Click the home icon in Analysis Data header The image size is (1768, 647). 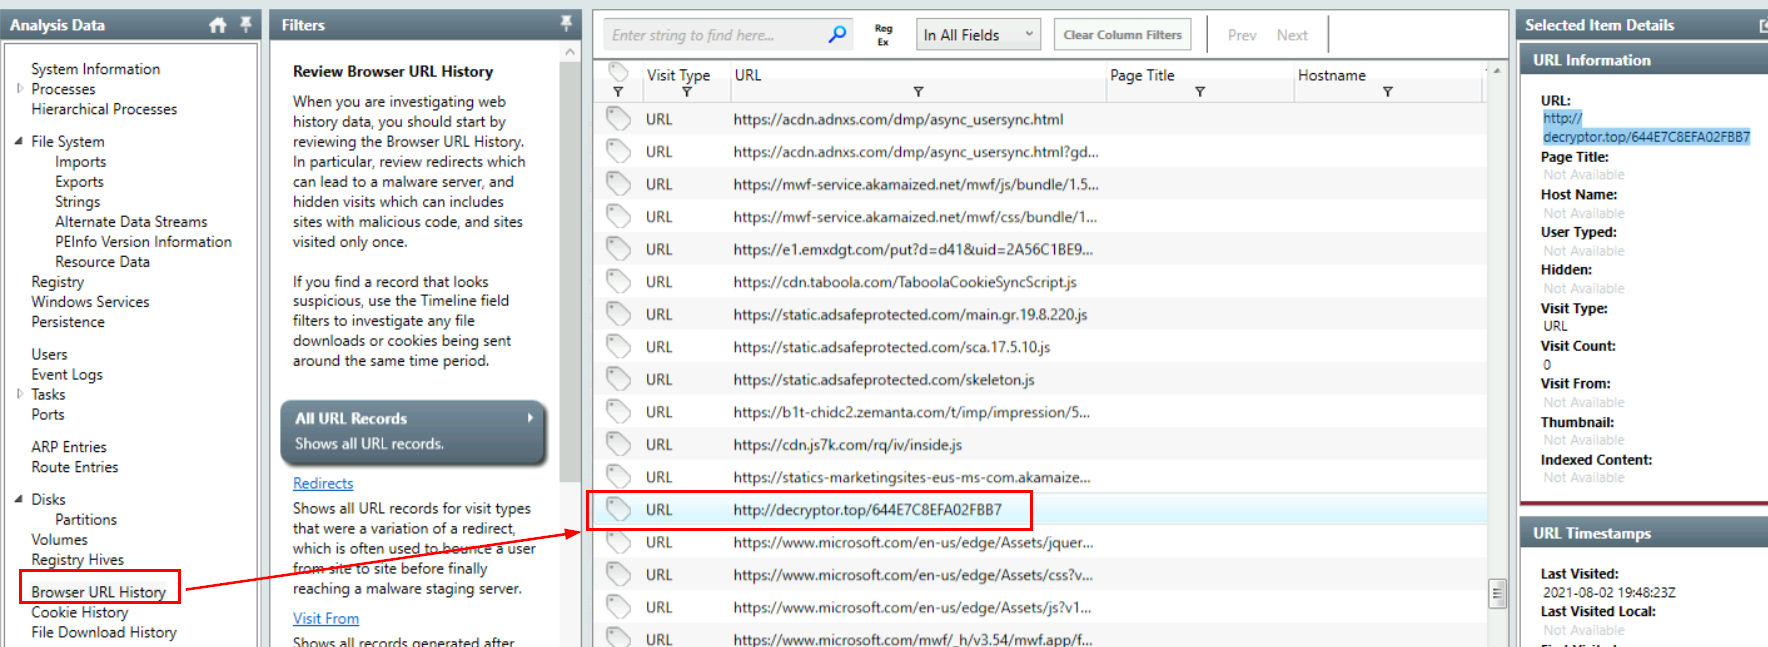pos(218,25)
